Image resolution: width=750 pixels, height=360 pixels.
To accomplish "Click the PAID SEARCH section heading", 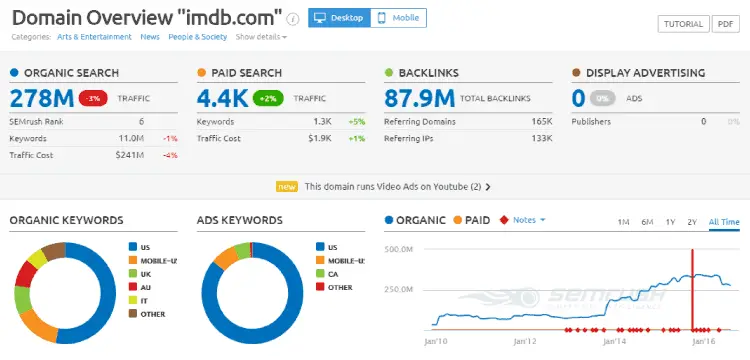I will click(x=246, y=73).
